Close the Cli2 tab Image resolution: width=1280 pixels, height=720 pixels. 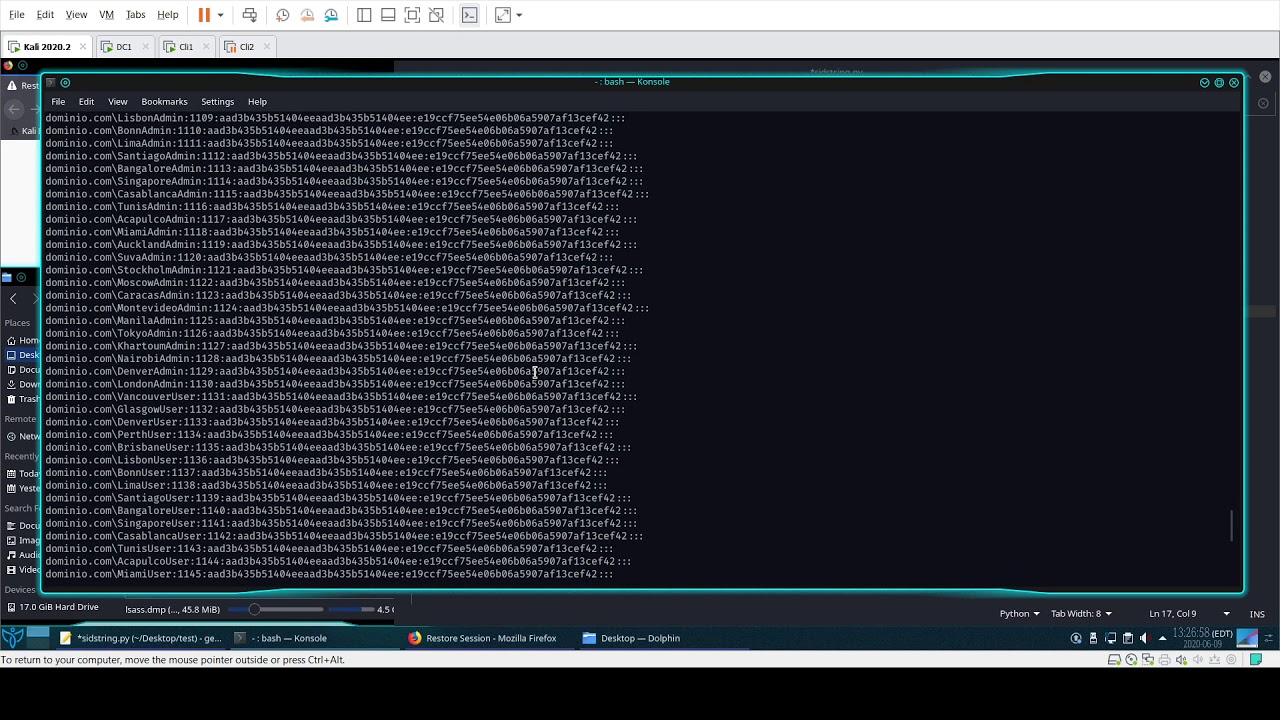(269, 46)
